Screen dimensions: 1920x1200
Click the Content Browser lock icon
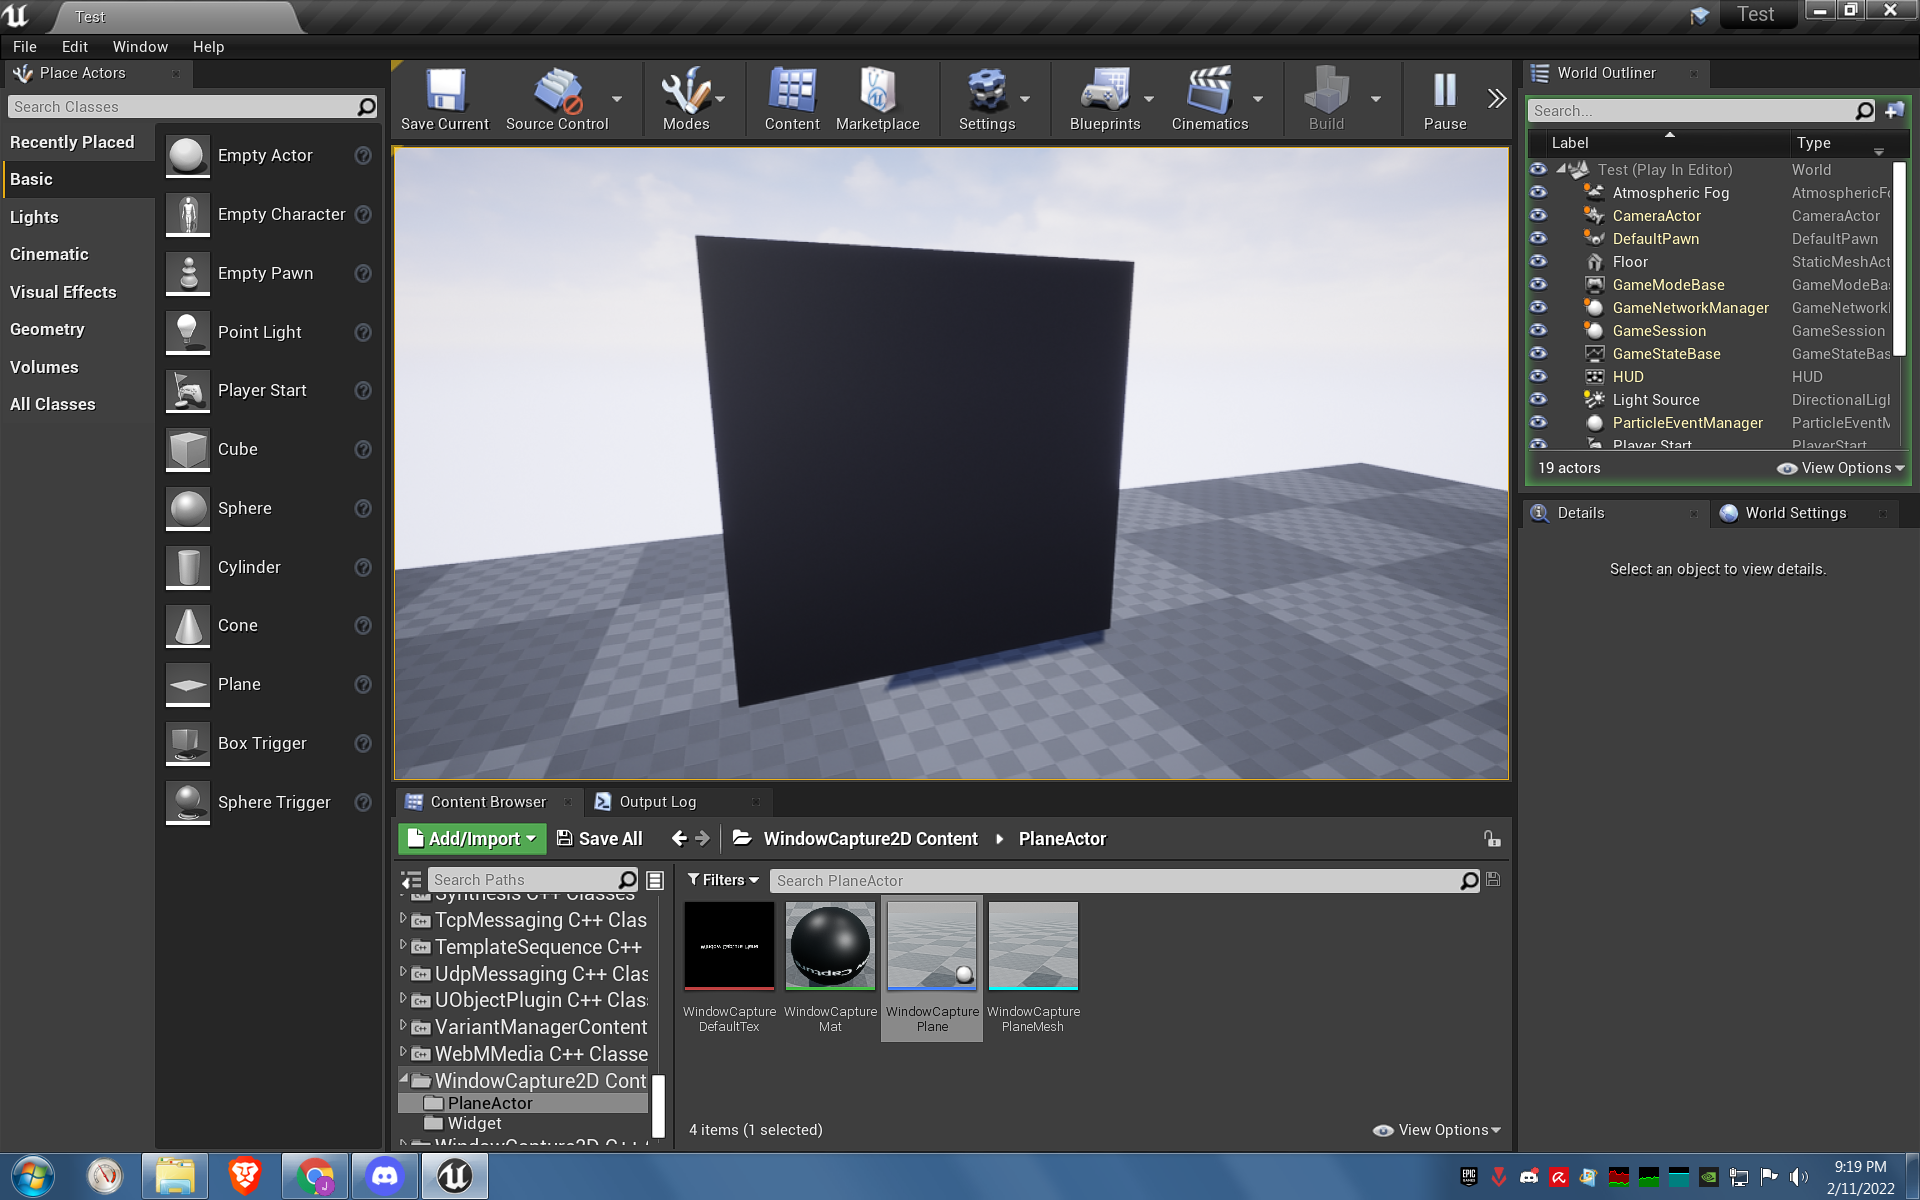(x=1491, y=839)
